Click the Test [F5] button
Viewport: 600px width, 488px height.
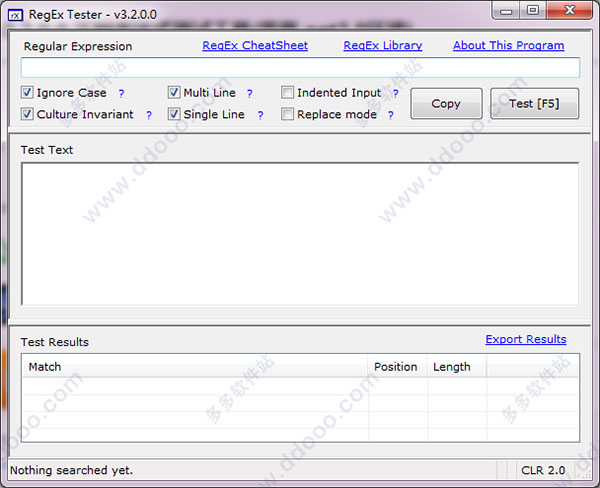535,104
